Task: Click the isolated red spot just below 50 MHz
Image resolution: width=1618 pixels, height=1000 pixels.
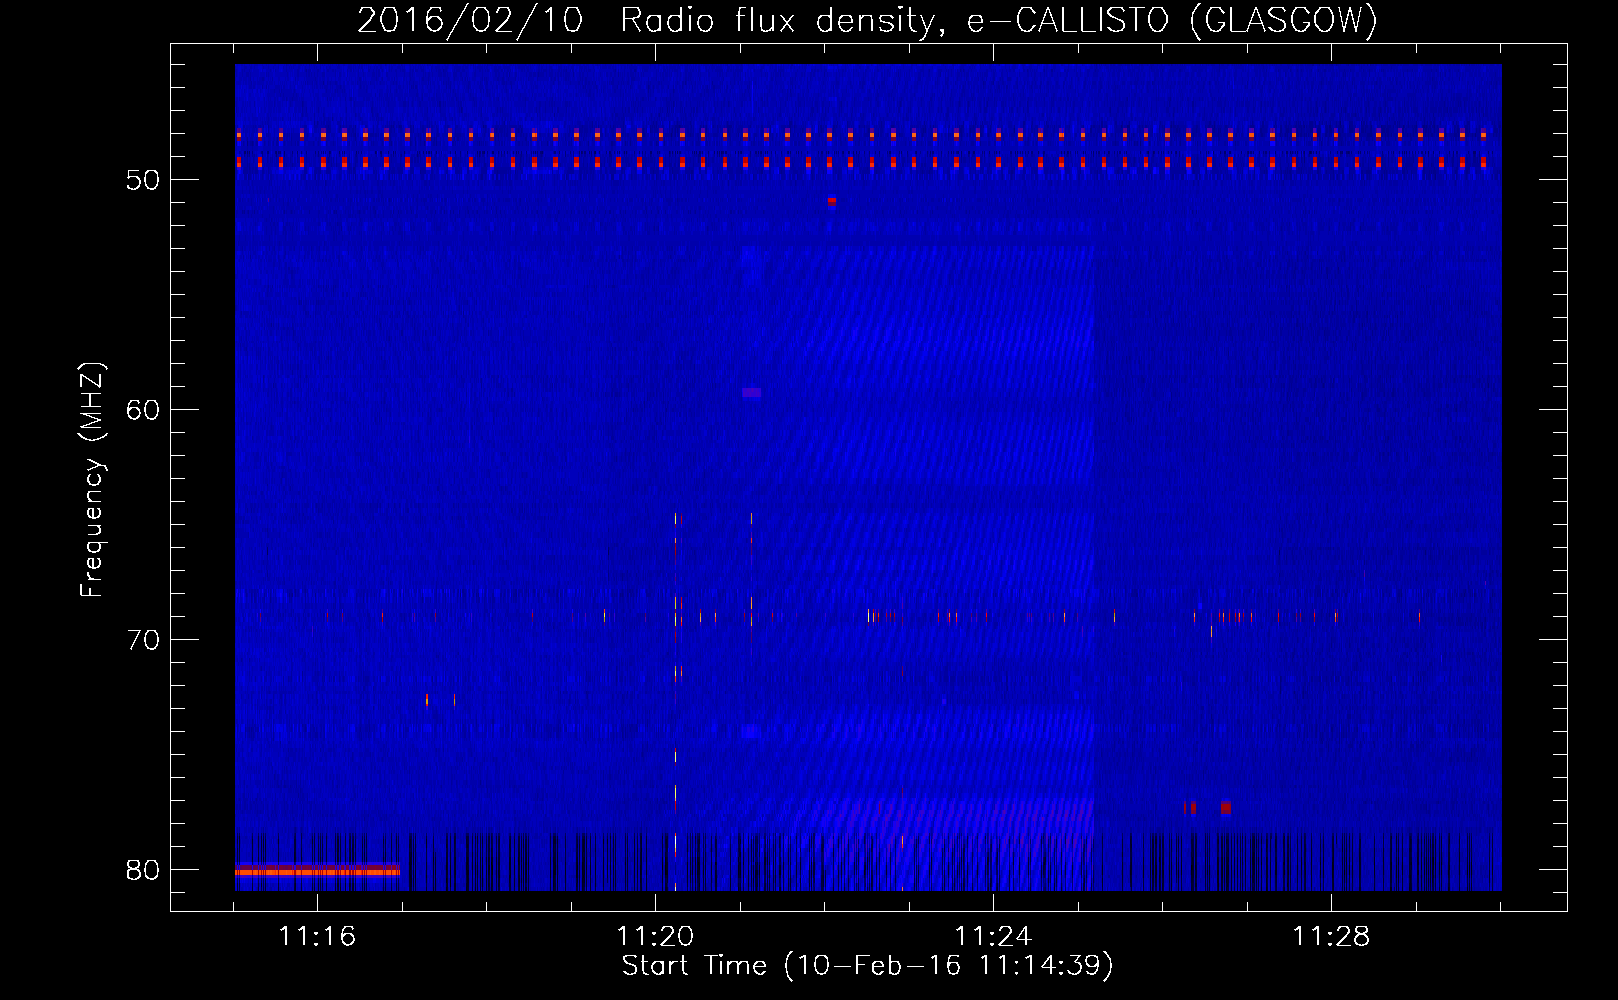Action: tap(831, 201)
